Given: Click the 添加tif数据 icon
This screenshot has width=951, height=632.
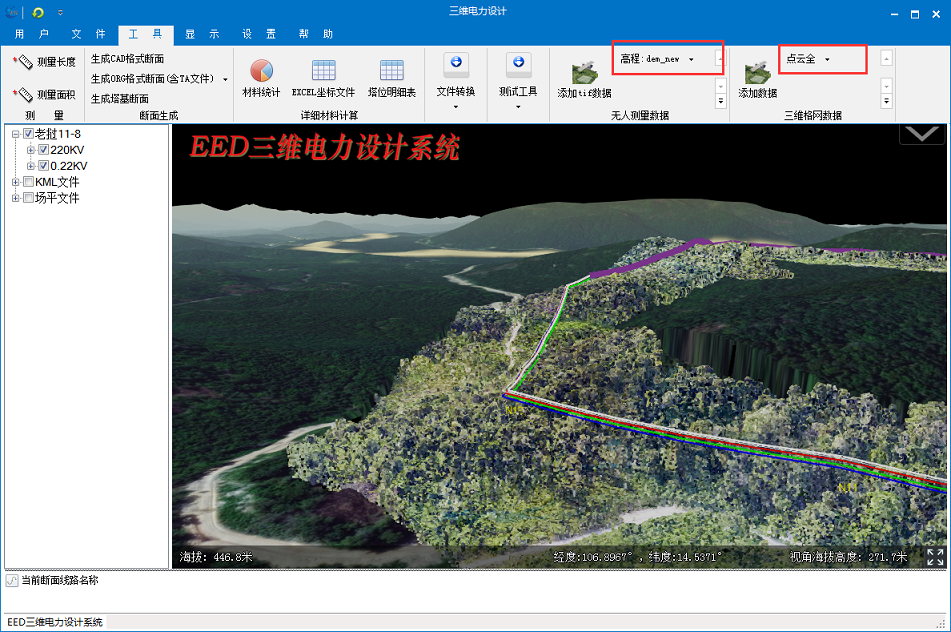Looking at the screenshot, I should click(x=584, y=74).
